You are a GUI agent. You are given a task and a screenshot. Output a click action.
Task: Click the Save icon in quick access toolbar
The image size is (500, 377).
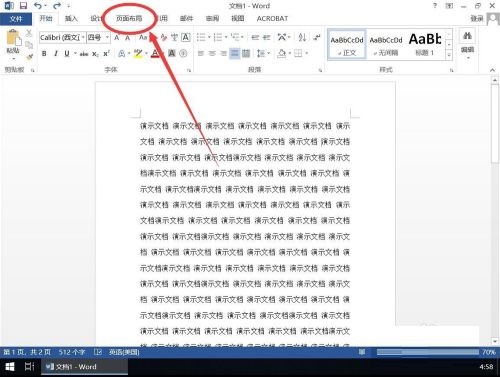click(23, 6)
